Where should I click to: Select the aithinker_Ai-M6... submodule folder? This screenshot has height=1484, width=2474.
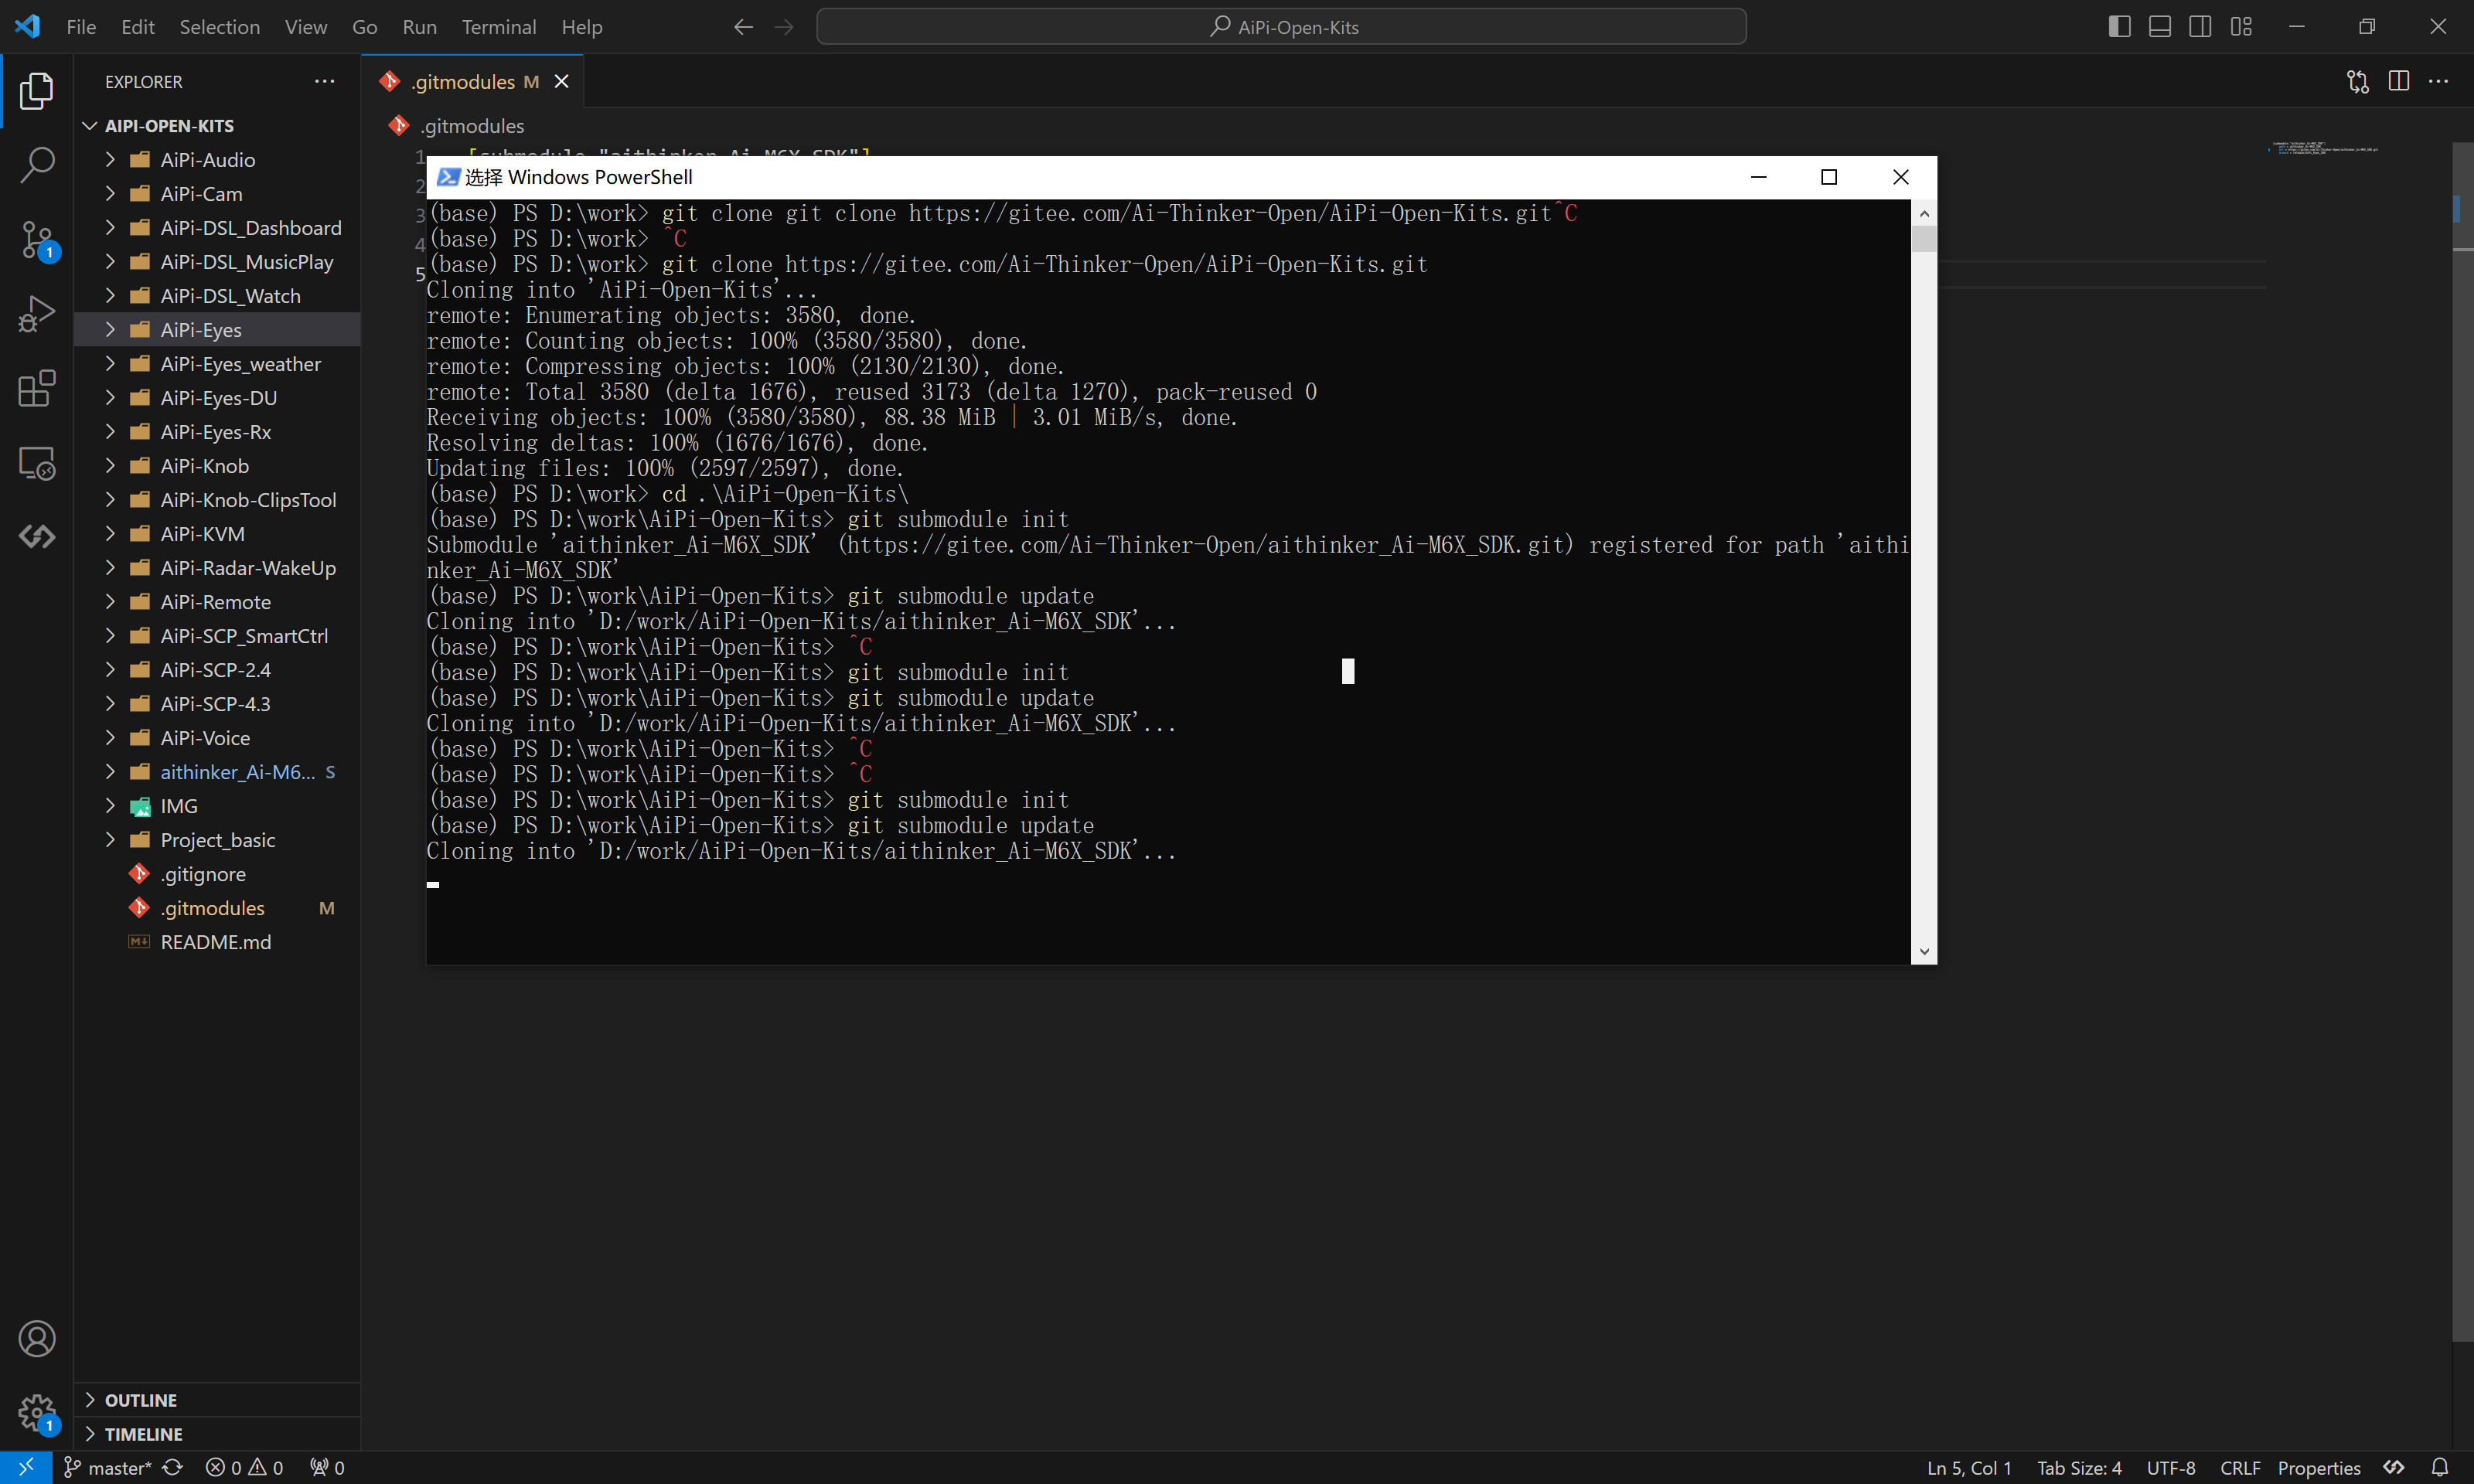point(216,772)
